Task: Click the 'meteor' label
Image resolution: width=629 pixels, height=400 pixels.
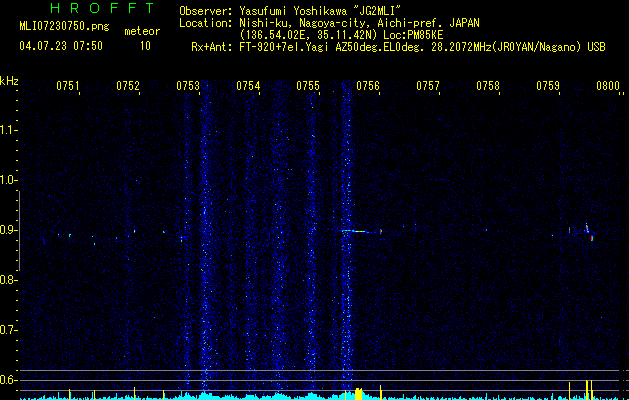Action: pyautogui.click(x=142, y=31)
